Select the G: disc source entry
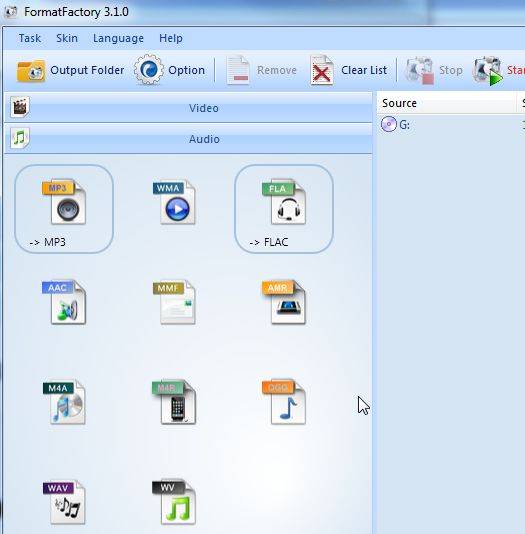Viewport: 525px width, 534px height. (395, 124)
